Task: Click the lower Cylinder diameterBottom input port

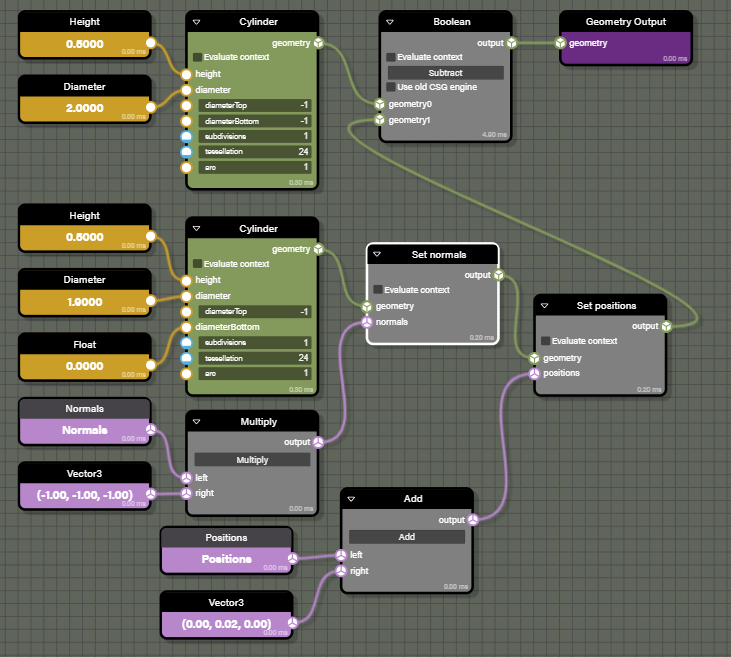Action: [186, 327]
